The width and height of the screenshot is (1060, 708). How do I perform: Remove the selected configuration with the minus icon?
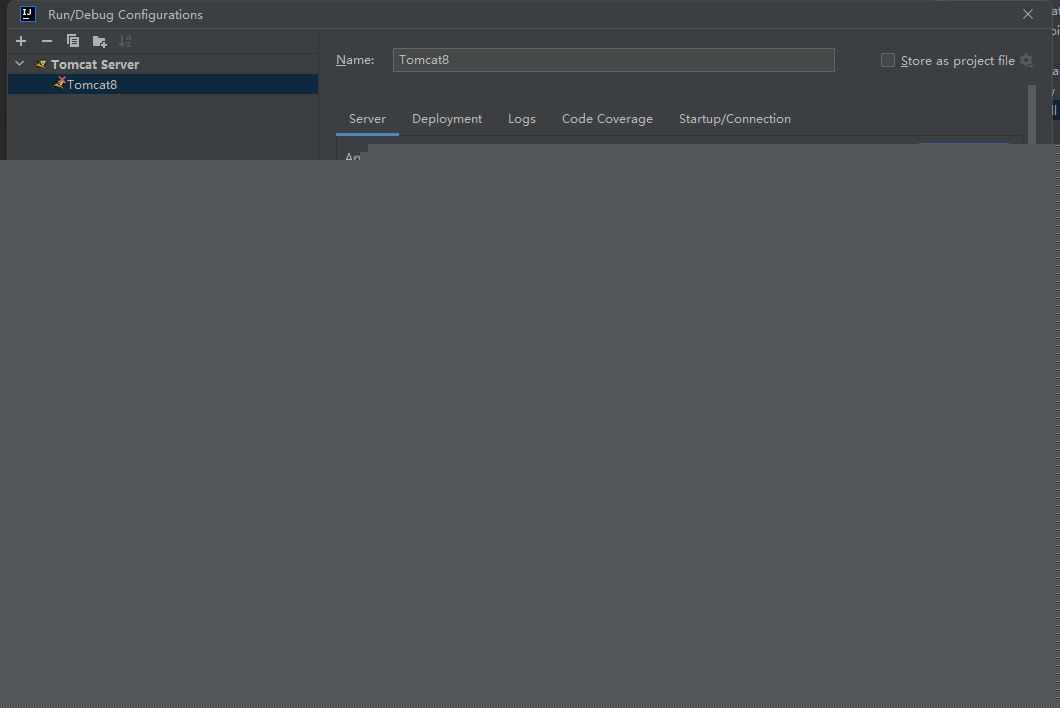pos(47,41)
